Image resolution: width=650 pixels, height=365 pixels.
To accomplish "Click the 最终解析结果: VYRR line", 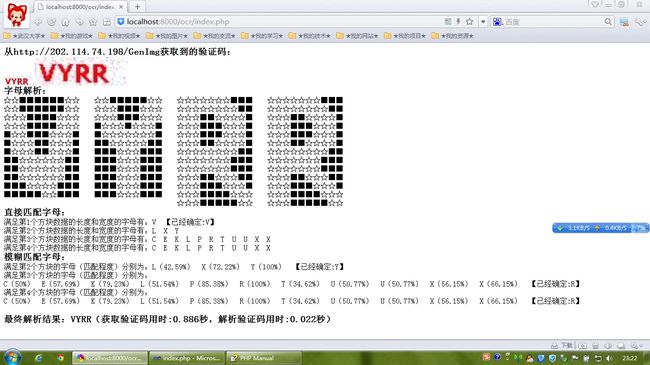I will 167,319.
